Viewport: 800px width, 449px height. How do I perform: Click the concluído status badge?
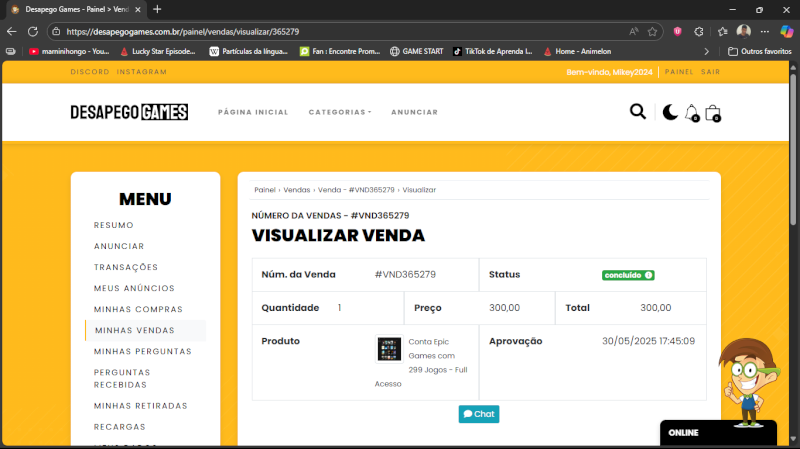pyautogui.click(x=628, y=275)
